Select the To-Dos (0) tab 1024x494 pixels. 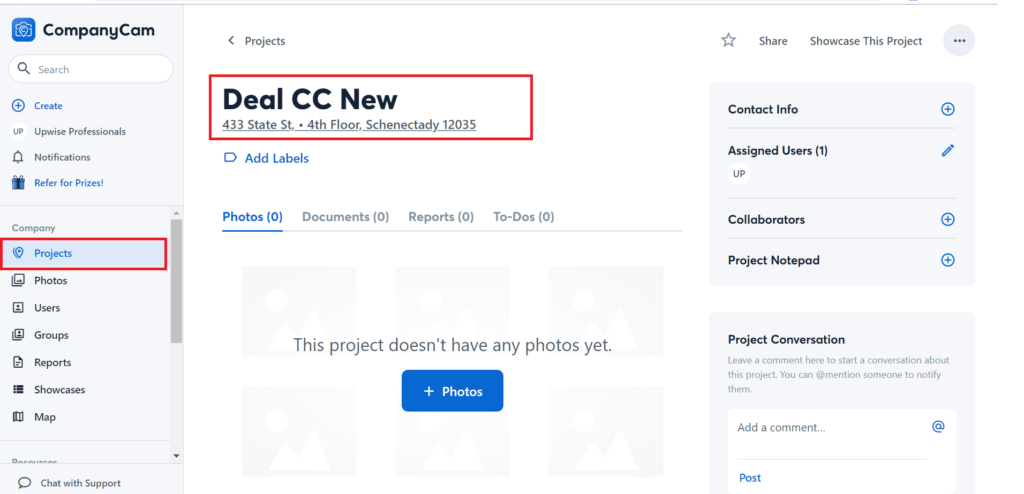pos(524,217)
